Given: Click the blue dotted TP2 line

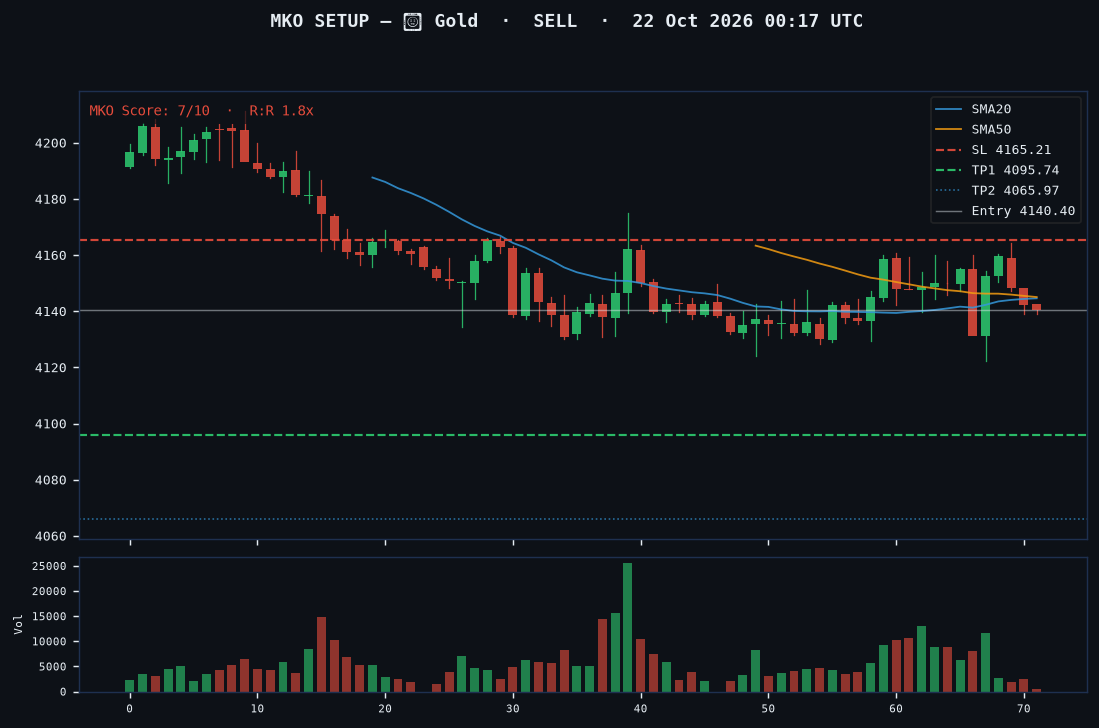Looking at the screenshot, I should (583, 519).
